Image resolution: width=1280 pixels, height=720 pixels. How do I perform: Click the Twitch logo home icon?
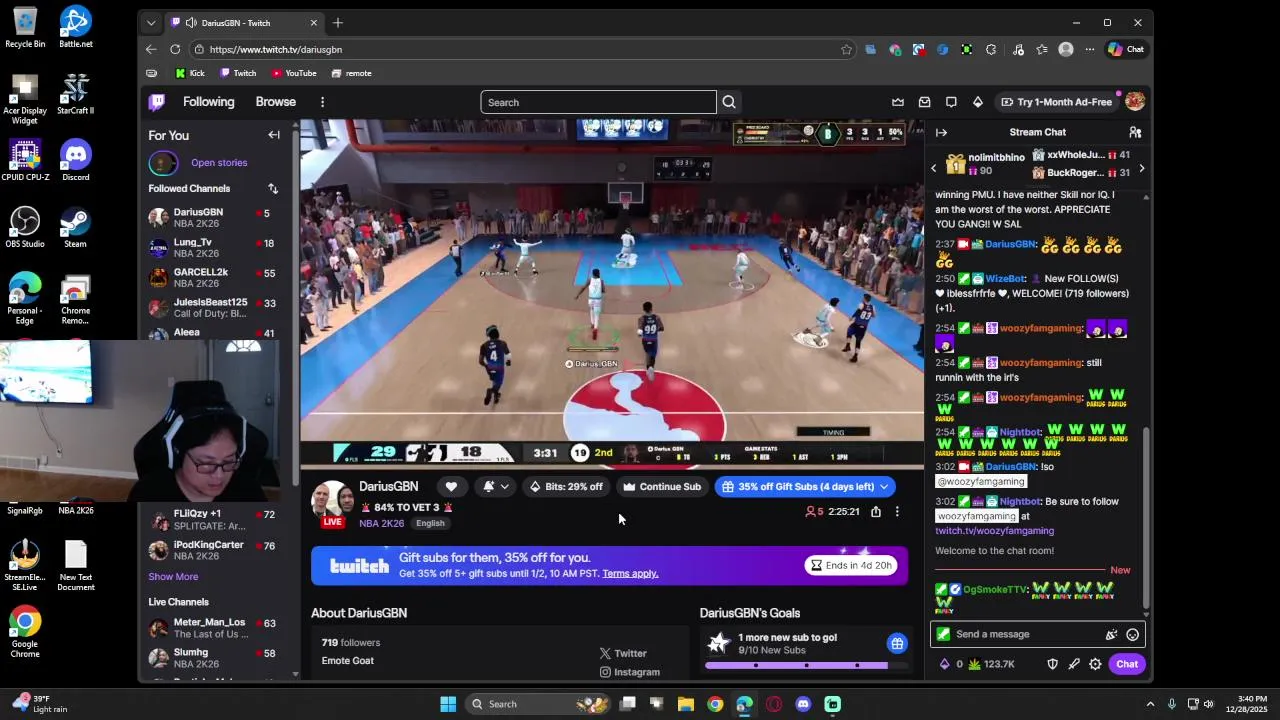click(157, 102)
